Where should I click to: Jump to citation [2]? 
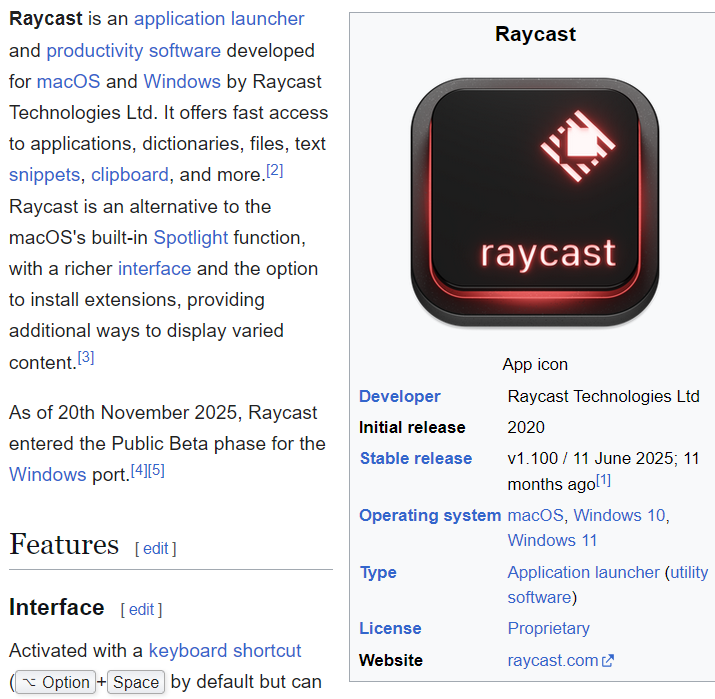point(275,171)
